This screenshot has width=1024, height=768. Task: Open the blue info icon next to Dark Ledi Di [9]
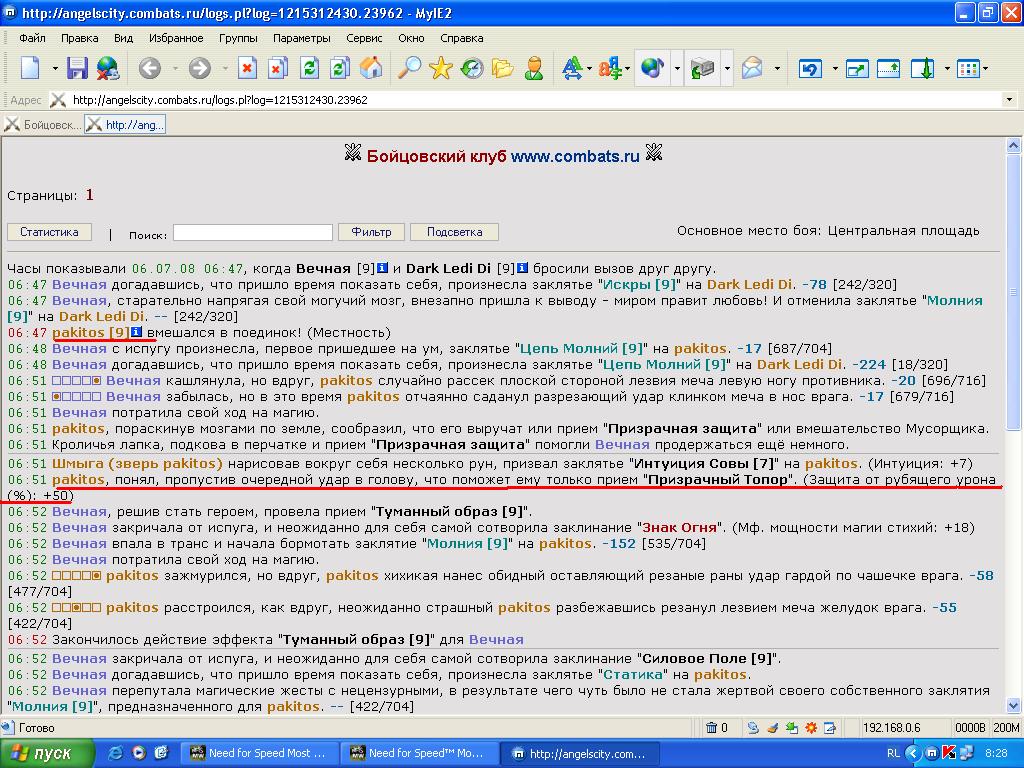tap(522, 268)
